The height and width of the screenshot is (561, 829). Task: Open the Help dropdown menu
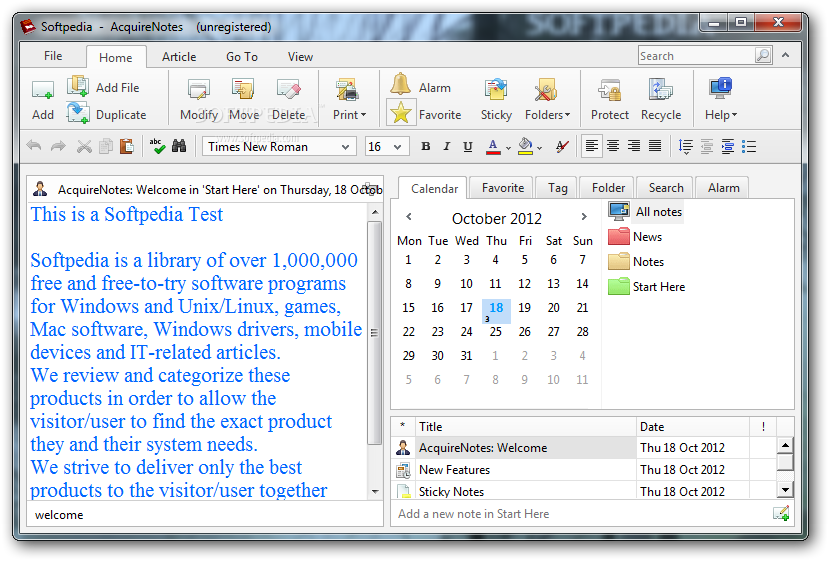point(721,115)
